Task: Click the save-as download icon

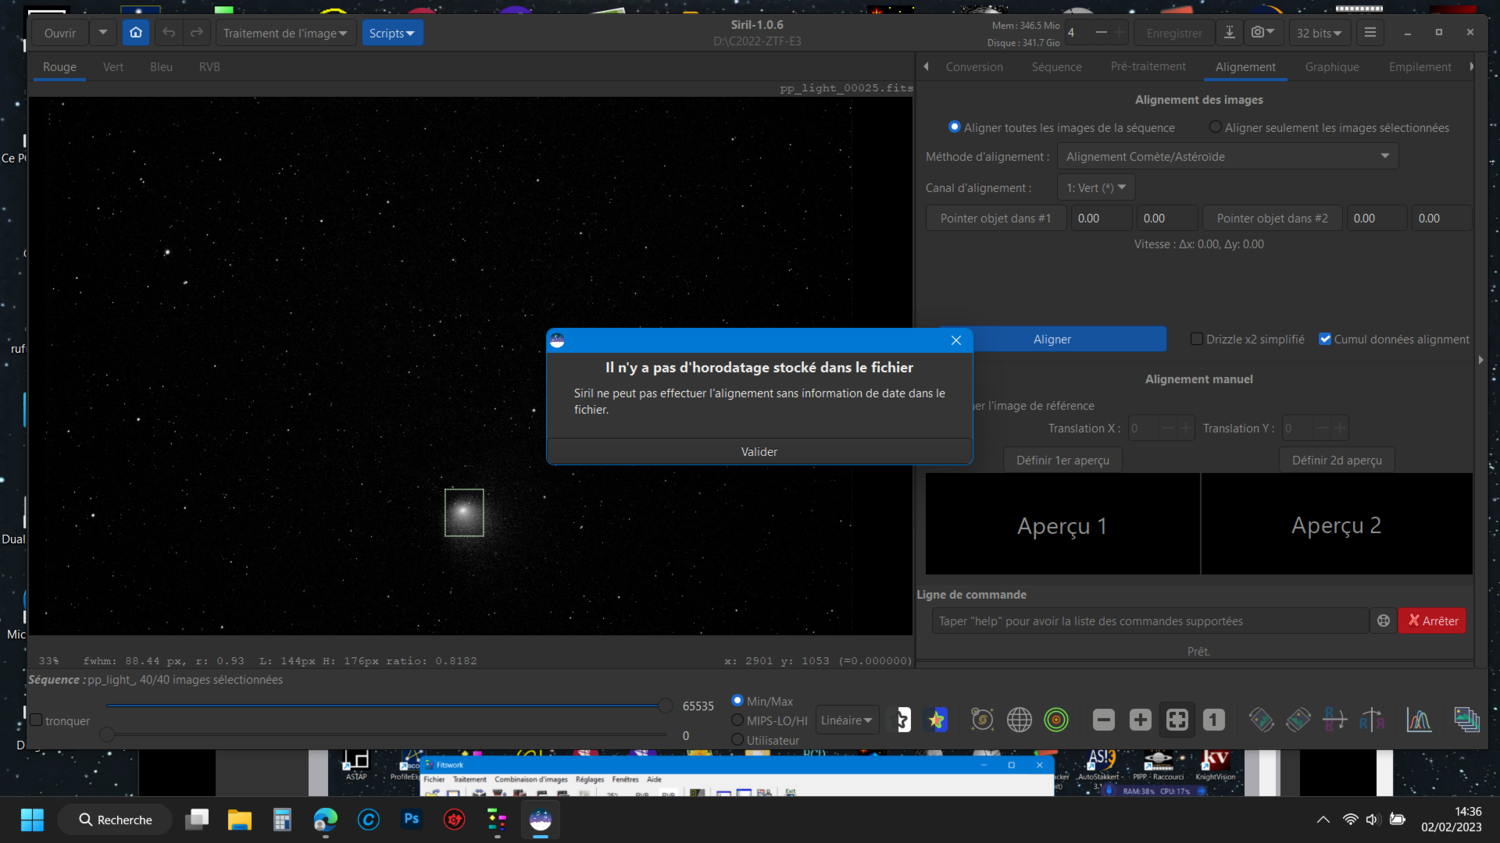Action: point(1230,33)
